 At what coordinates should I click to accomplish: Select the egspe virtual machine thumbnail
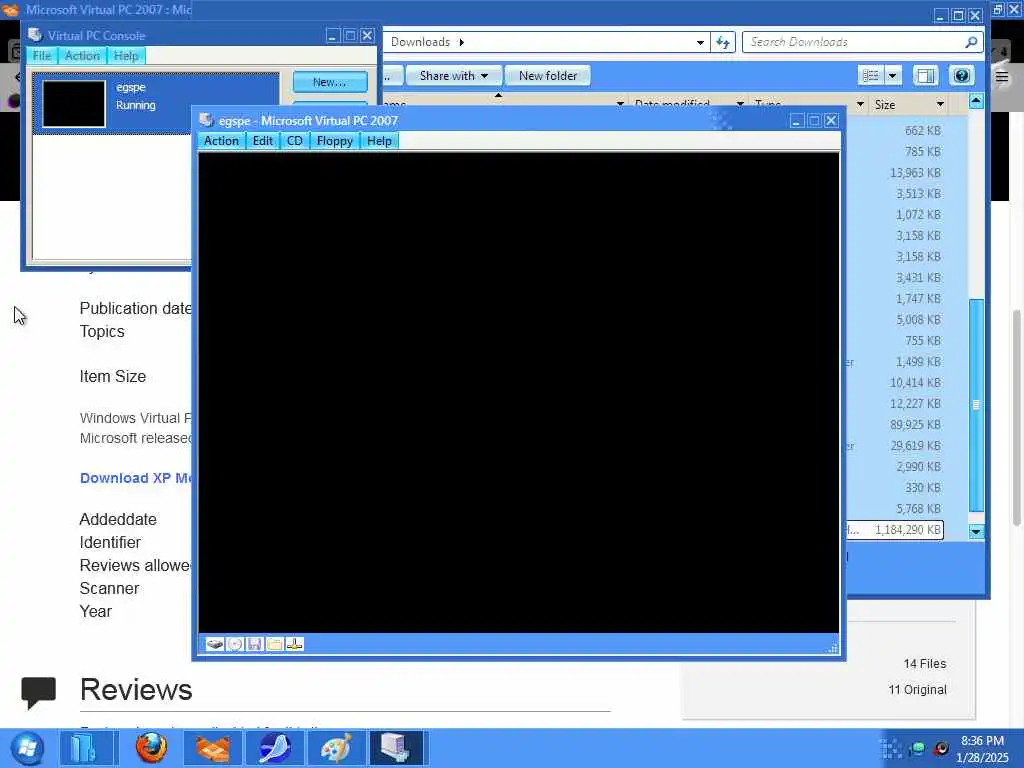click(74, 104)
